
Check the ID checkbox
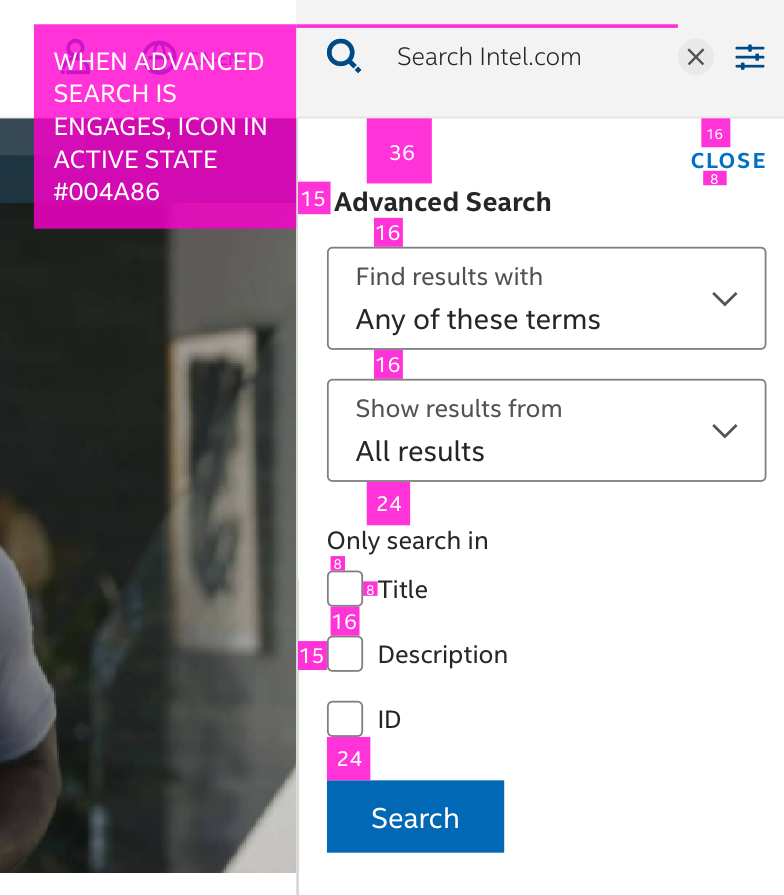point(345,719)
